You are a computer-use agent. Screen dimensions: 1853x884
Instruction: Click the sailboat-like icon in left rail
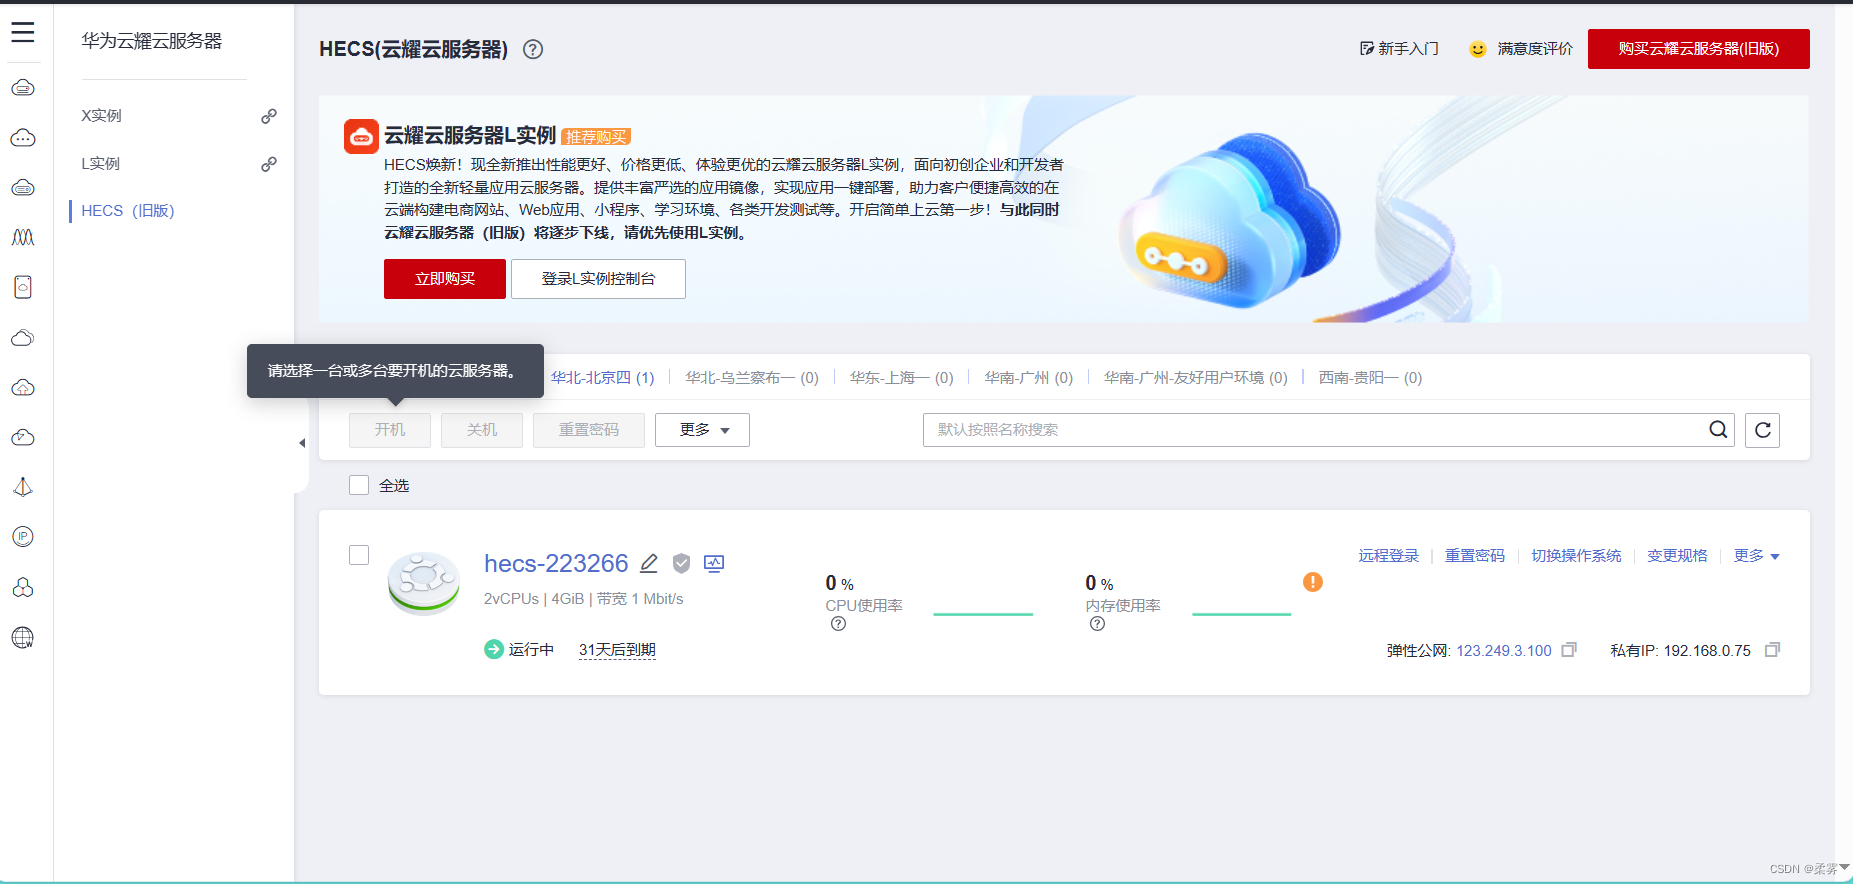pos(23,487)
